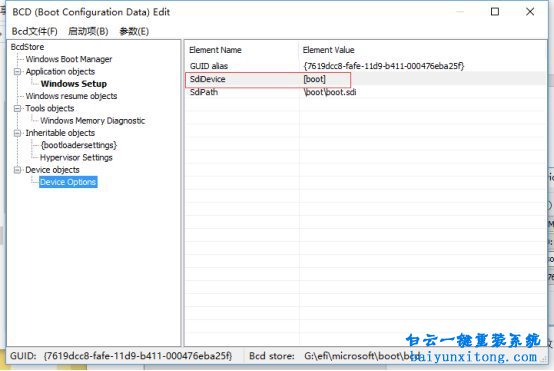Select the Application objects tree item
Viewport: 554px width, 371px height.
pos(60,71)
